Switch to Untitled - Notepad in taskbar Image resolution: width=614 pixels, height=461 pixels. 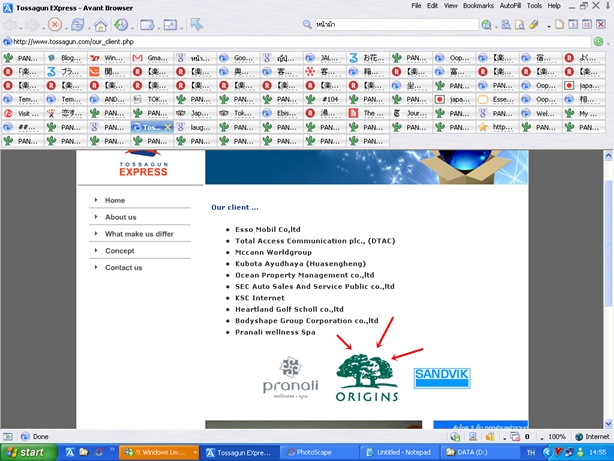[x=399, y=452]
